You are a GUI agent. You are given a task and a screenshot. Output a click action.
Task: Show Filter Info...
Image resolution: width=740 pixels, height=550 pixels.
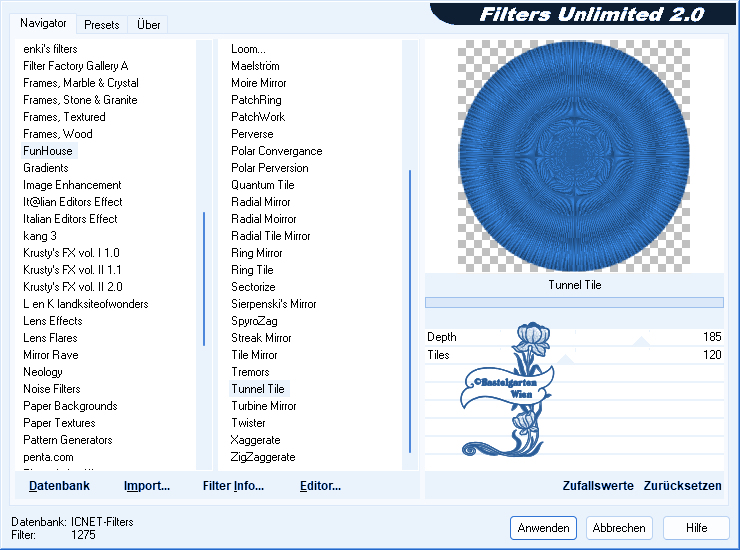click(x=233, y=486)
